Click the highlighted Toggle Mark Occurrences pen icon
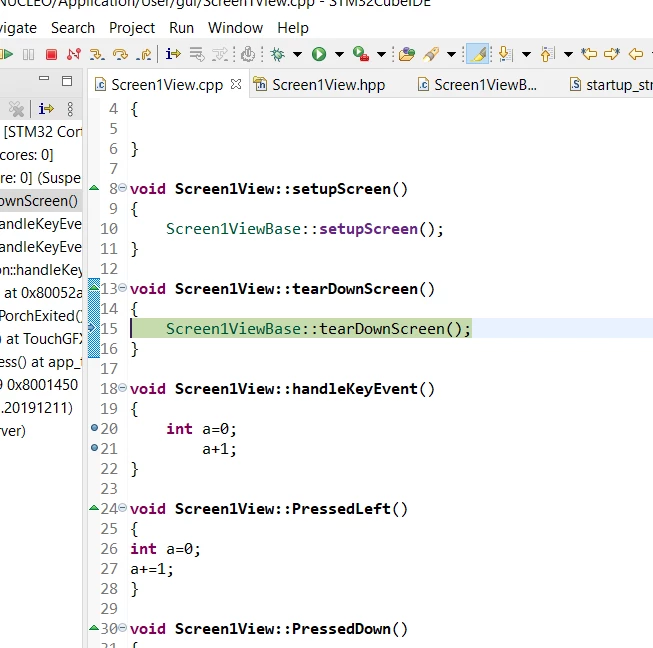The width and height of the screenshot is (653, 648). point(477,54)
